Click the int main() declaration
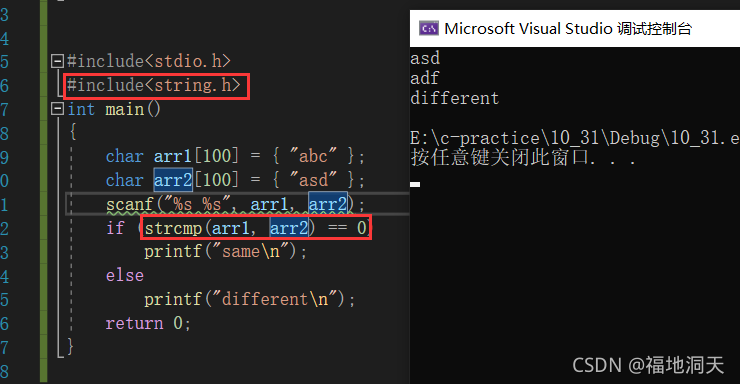The height and width of the screenshot is (384, 740). (114, 109)
